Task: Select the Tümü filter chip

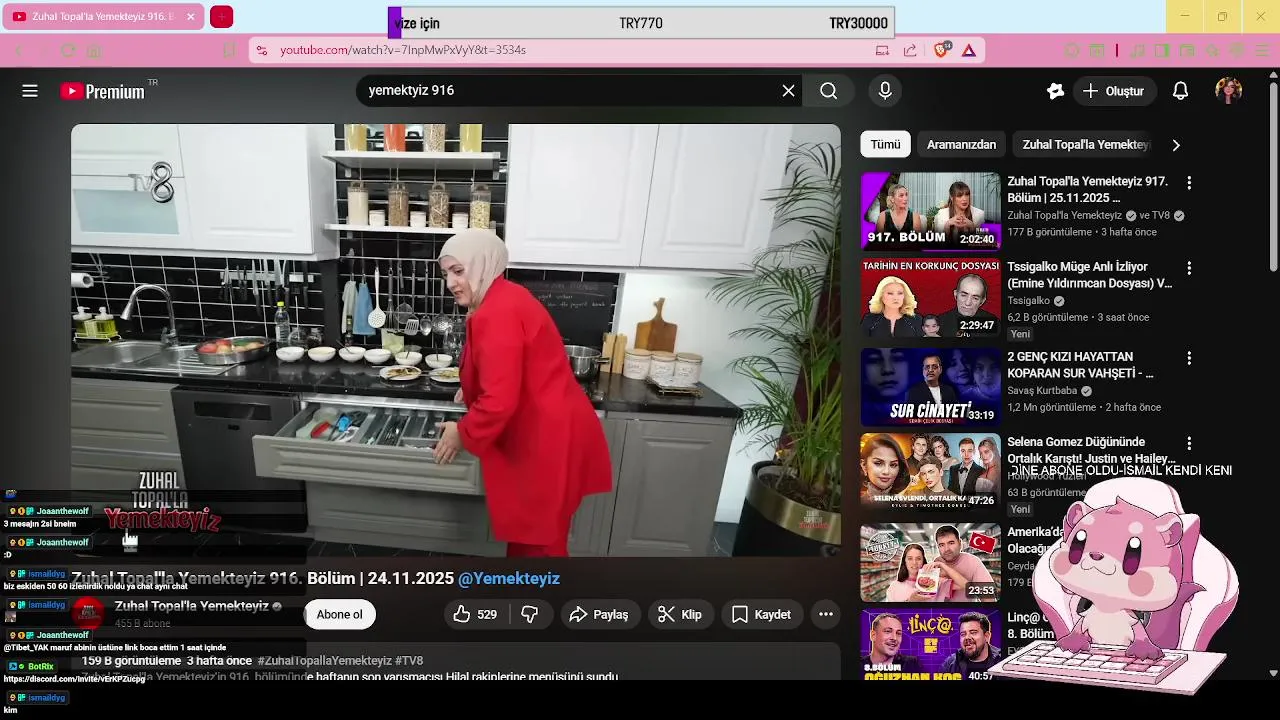Action: click(885, 145)
